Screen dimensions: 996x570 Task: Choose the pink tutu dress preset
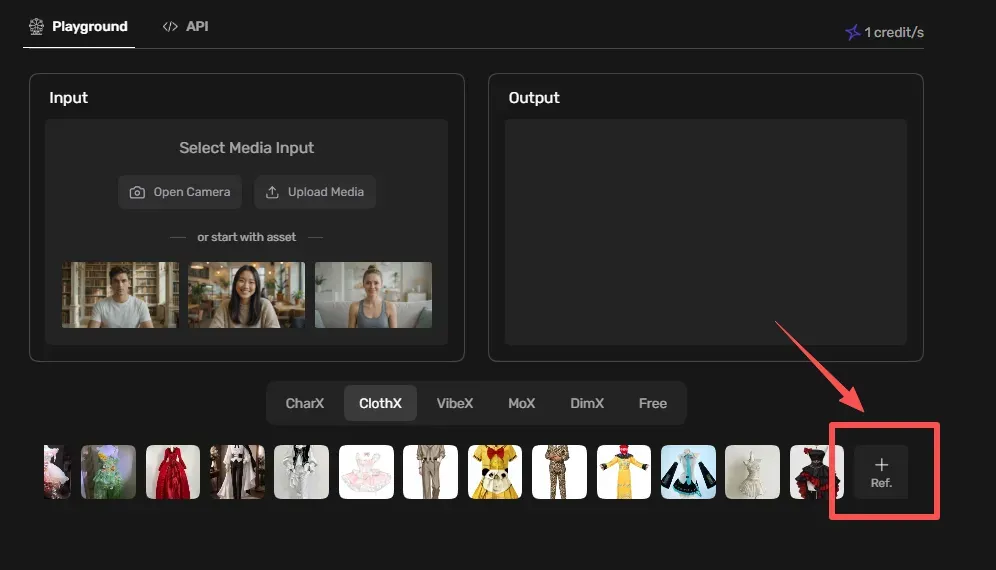[367, 472]
